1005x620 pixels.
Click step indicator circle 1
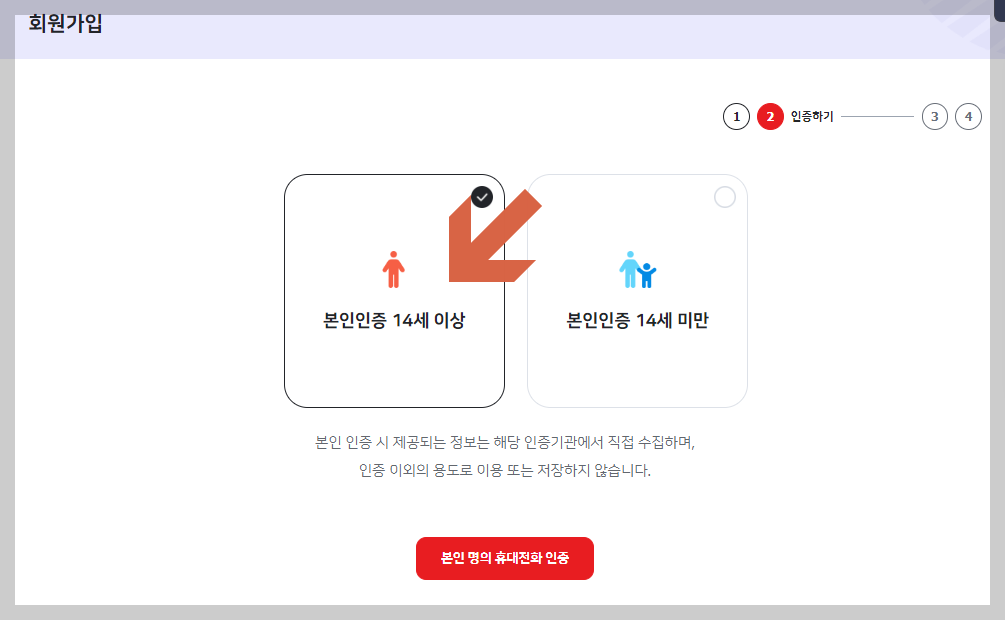tap(737, 116)
